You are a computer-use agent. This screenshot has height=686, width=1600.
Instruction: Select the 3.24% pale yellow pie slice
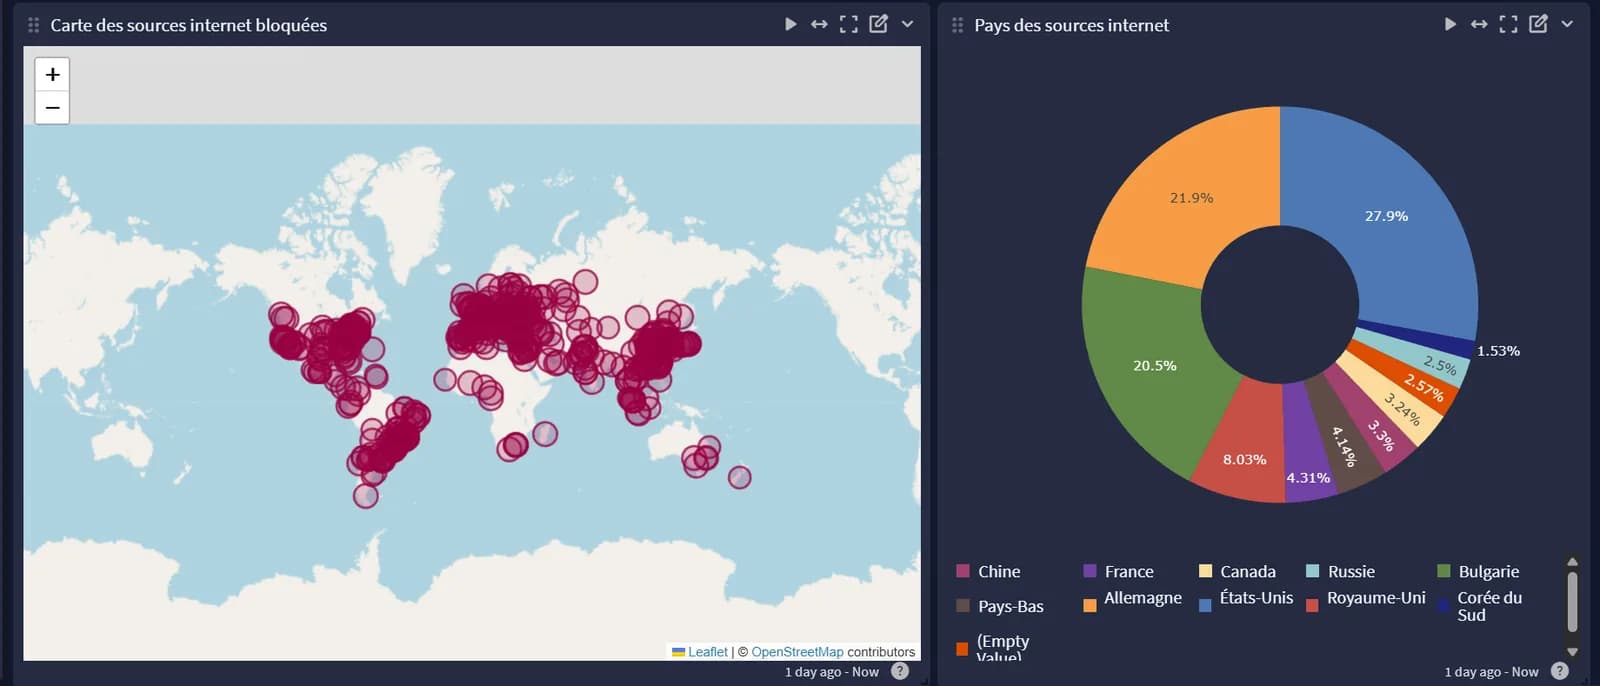point(1402,408)
